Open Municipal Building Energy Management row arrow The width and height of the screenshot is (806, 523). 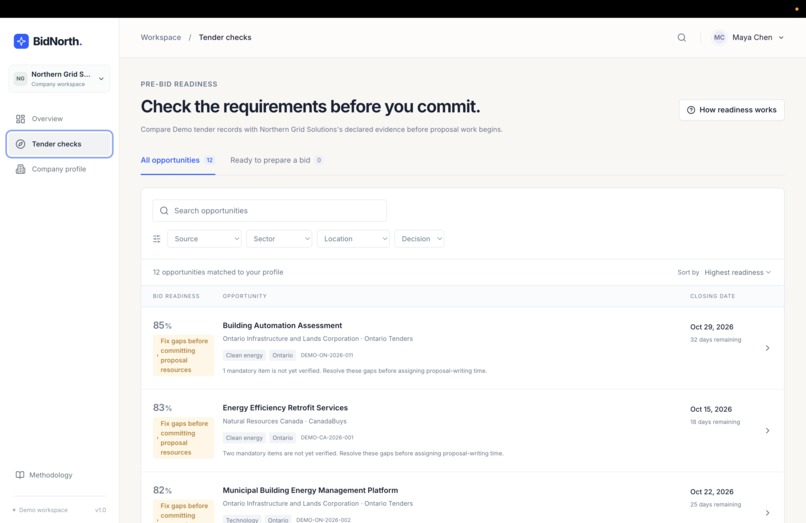coord(767,513)
